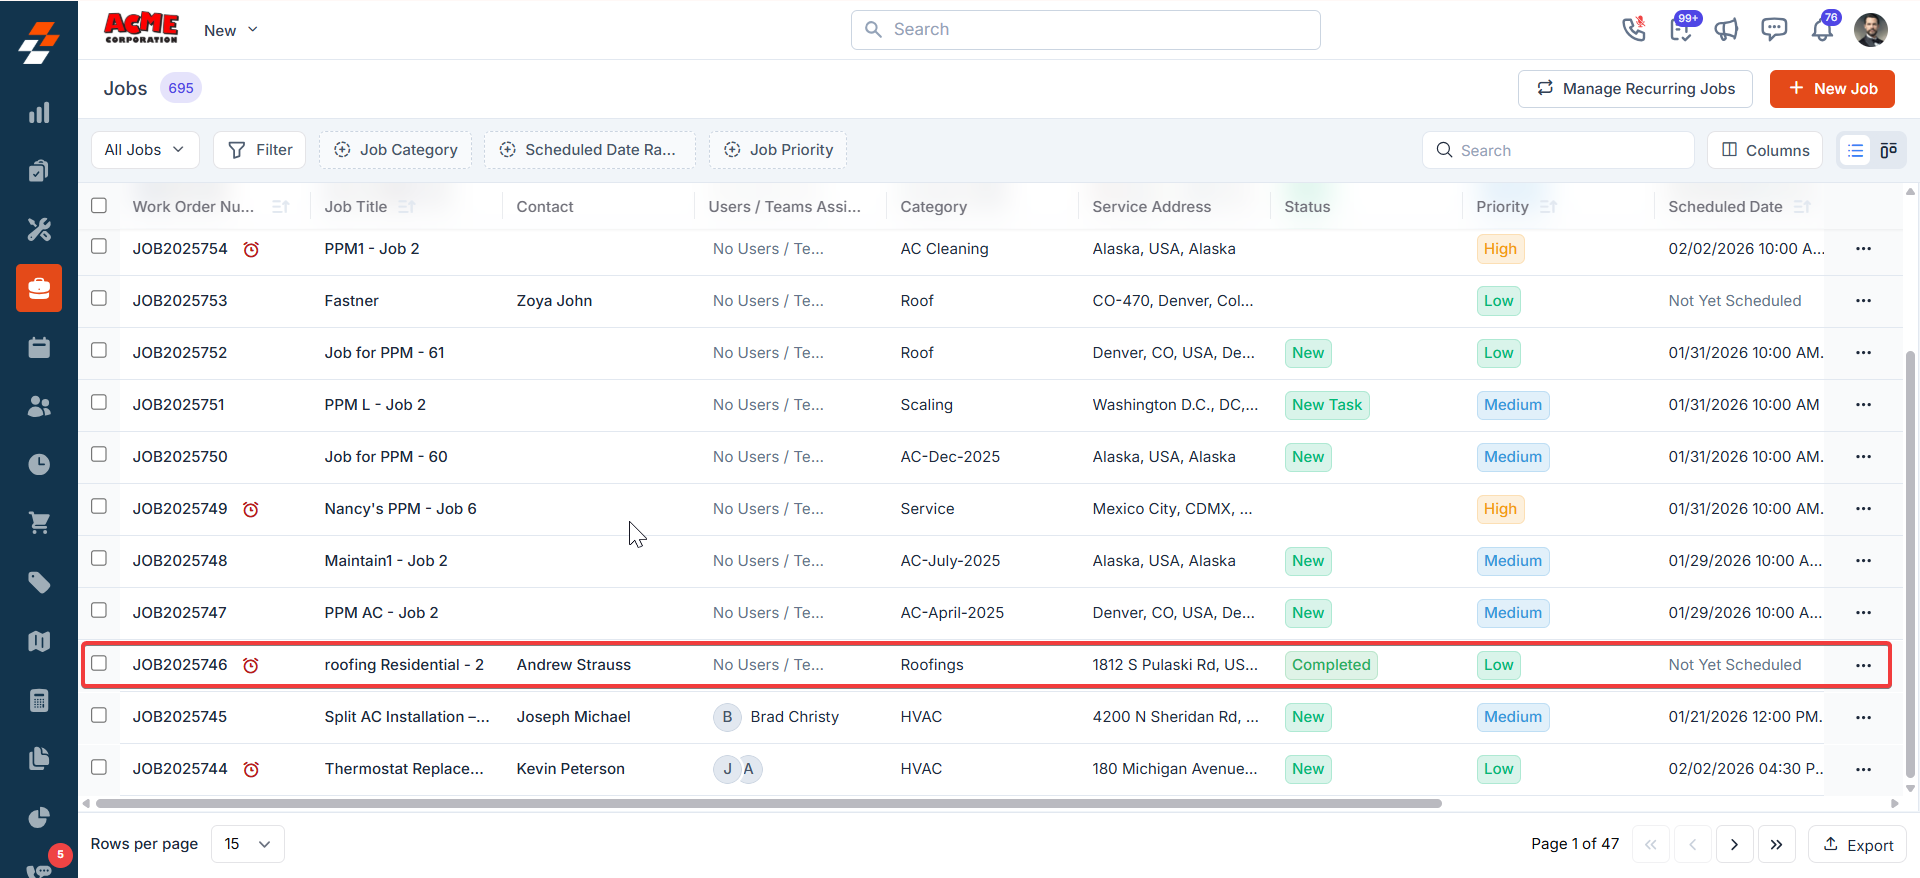Open the Job Priority filter dropdown

[778, 150]
